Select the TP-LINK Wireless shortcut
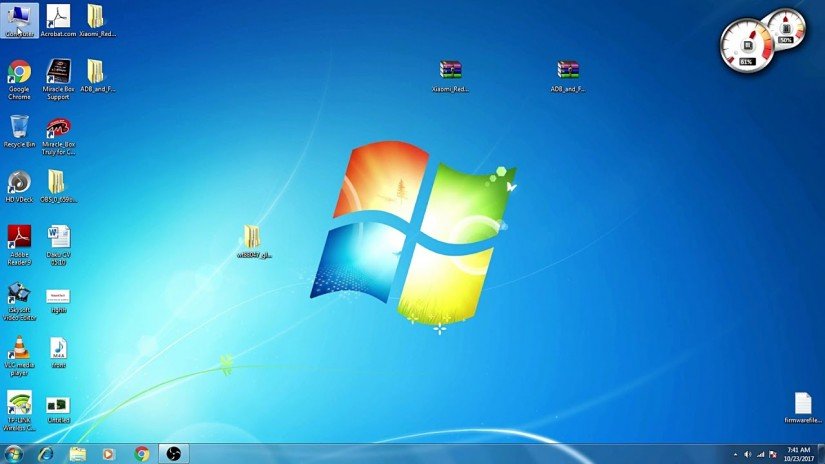Image resolution: width=825 pixels, height=464 pixels. click(x=19, y=411)
